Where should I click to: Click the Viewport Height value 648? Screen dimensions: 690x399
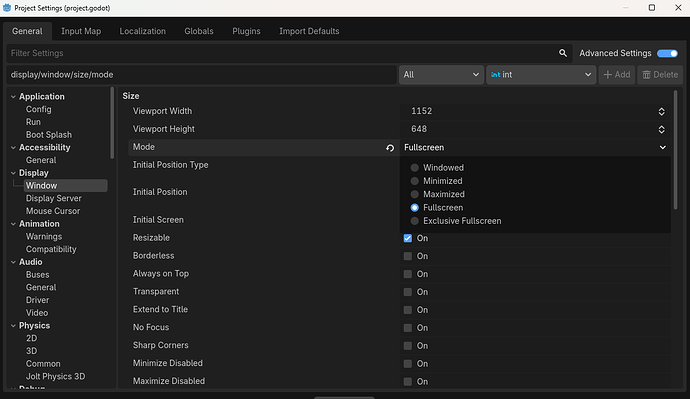pyautogui.click(x=419, y=129)
